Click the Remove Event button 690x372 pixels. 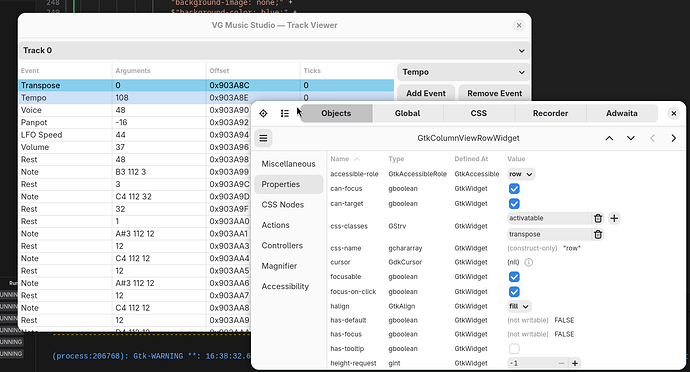pos(495,93)
